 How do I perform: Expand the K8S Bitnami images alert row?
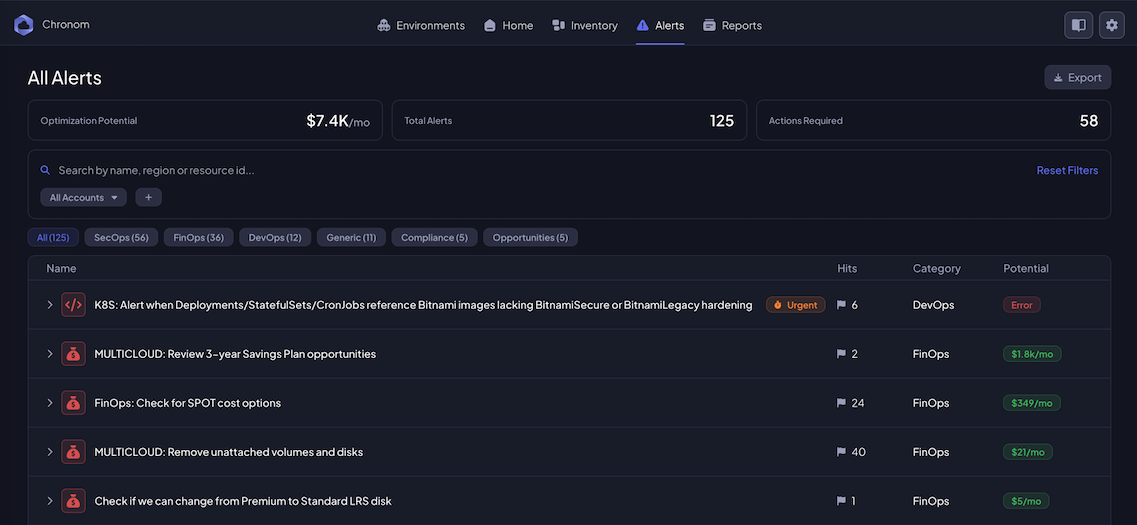[50, 305]
